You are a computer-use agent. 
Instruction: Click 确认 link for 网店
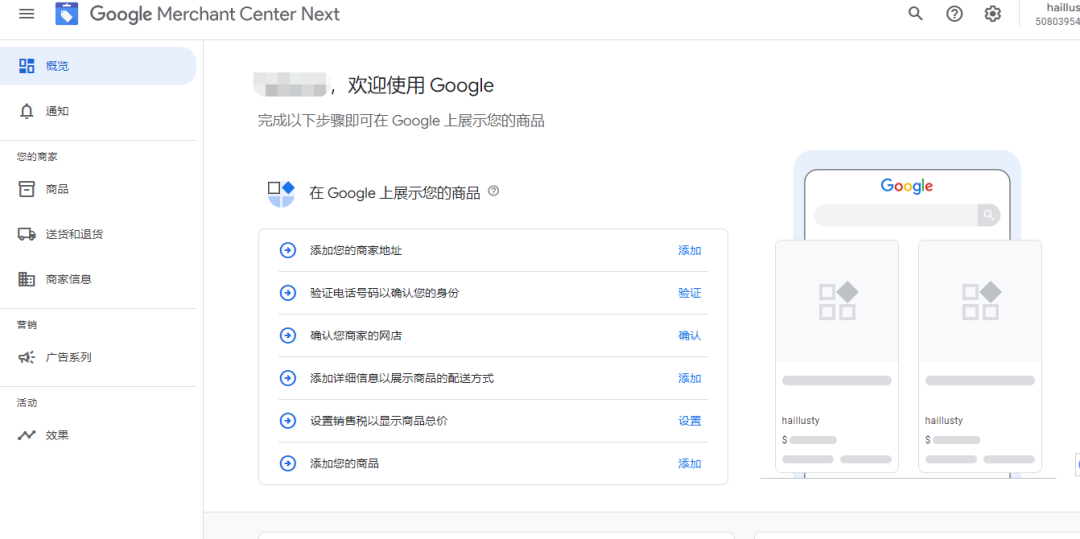pos(689,336)
